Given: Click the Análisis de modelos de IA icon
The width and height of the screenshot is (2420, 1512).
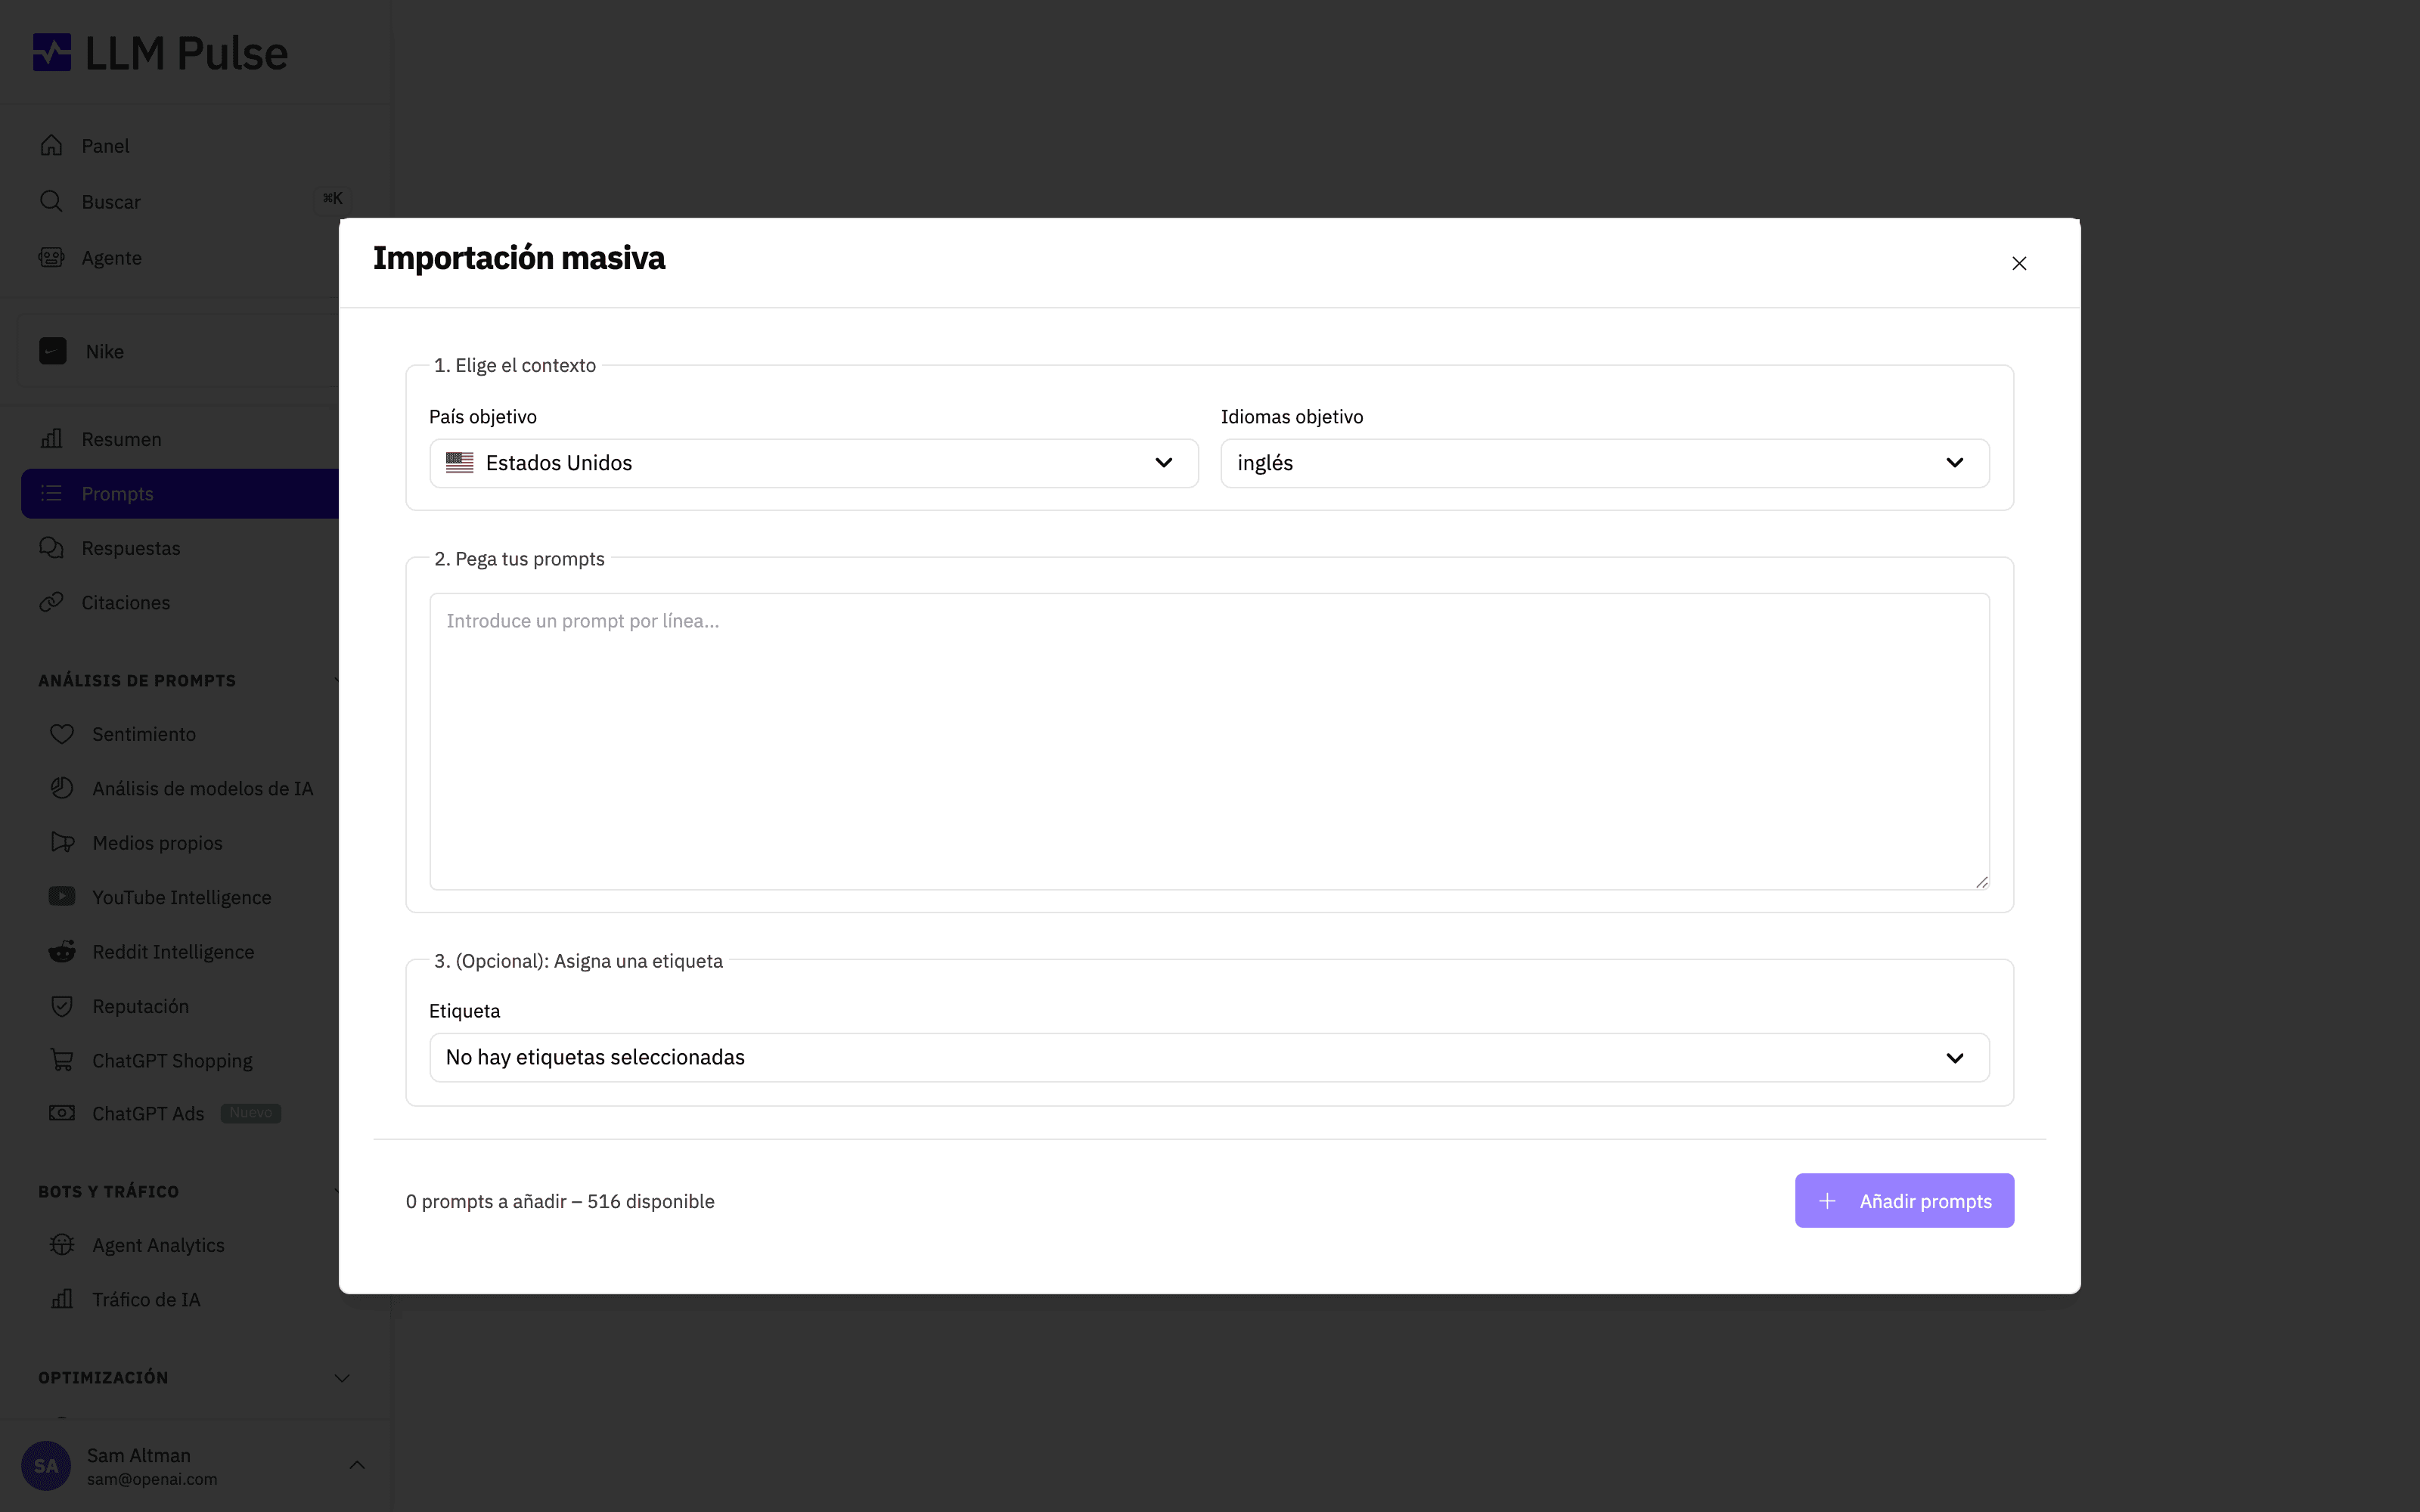Looking at the screenshot, I should [62, 788].
